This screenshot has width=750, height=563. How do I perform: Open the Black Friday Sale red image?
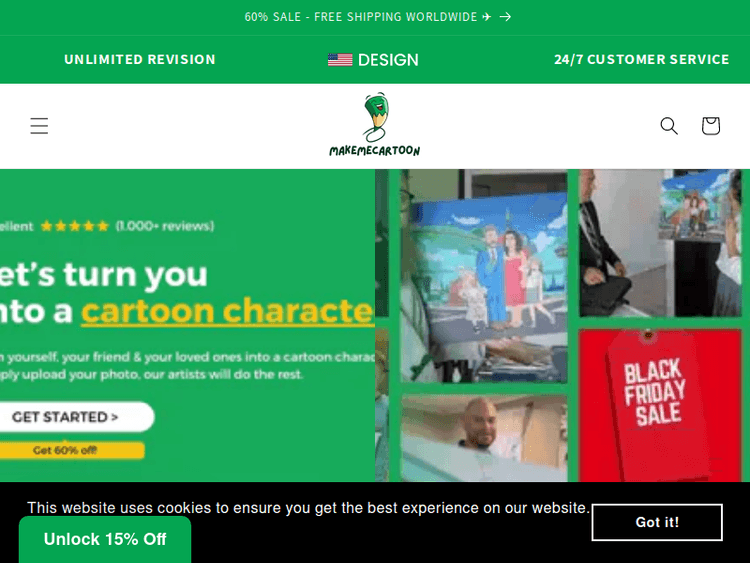660,406
